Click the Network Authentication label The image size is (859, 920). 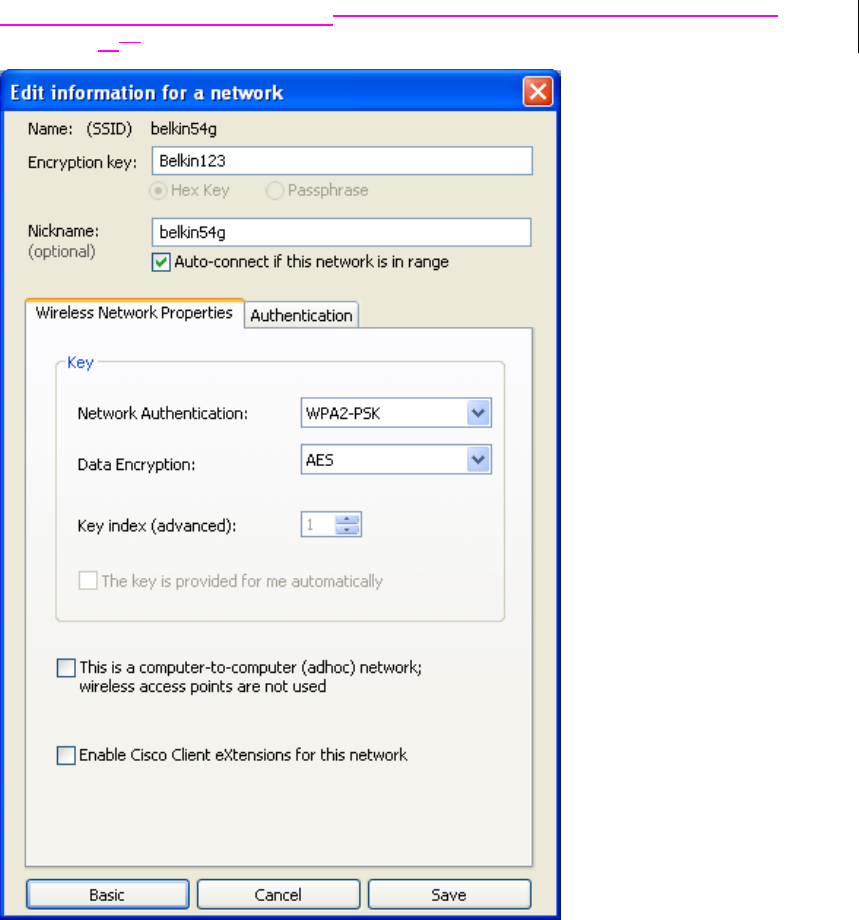point(163,413)
